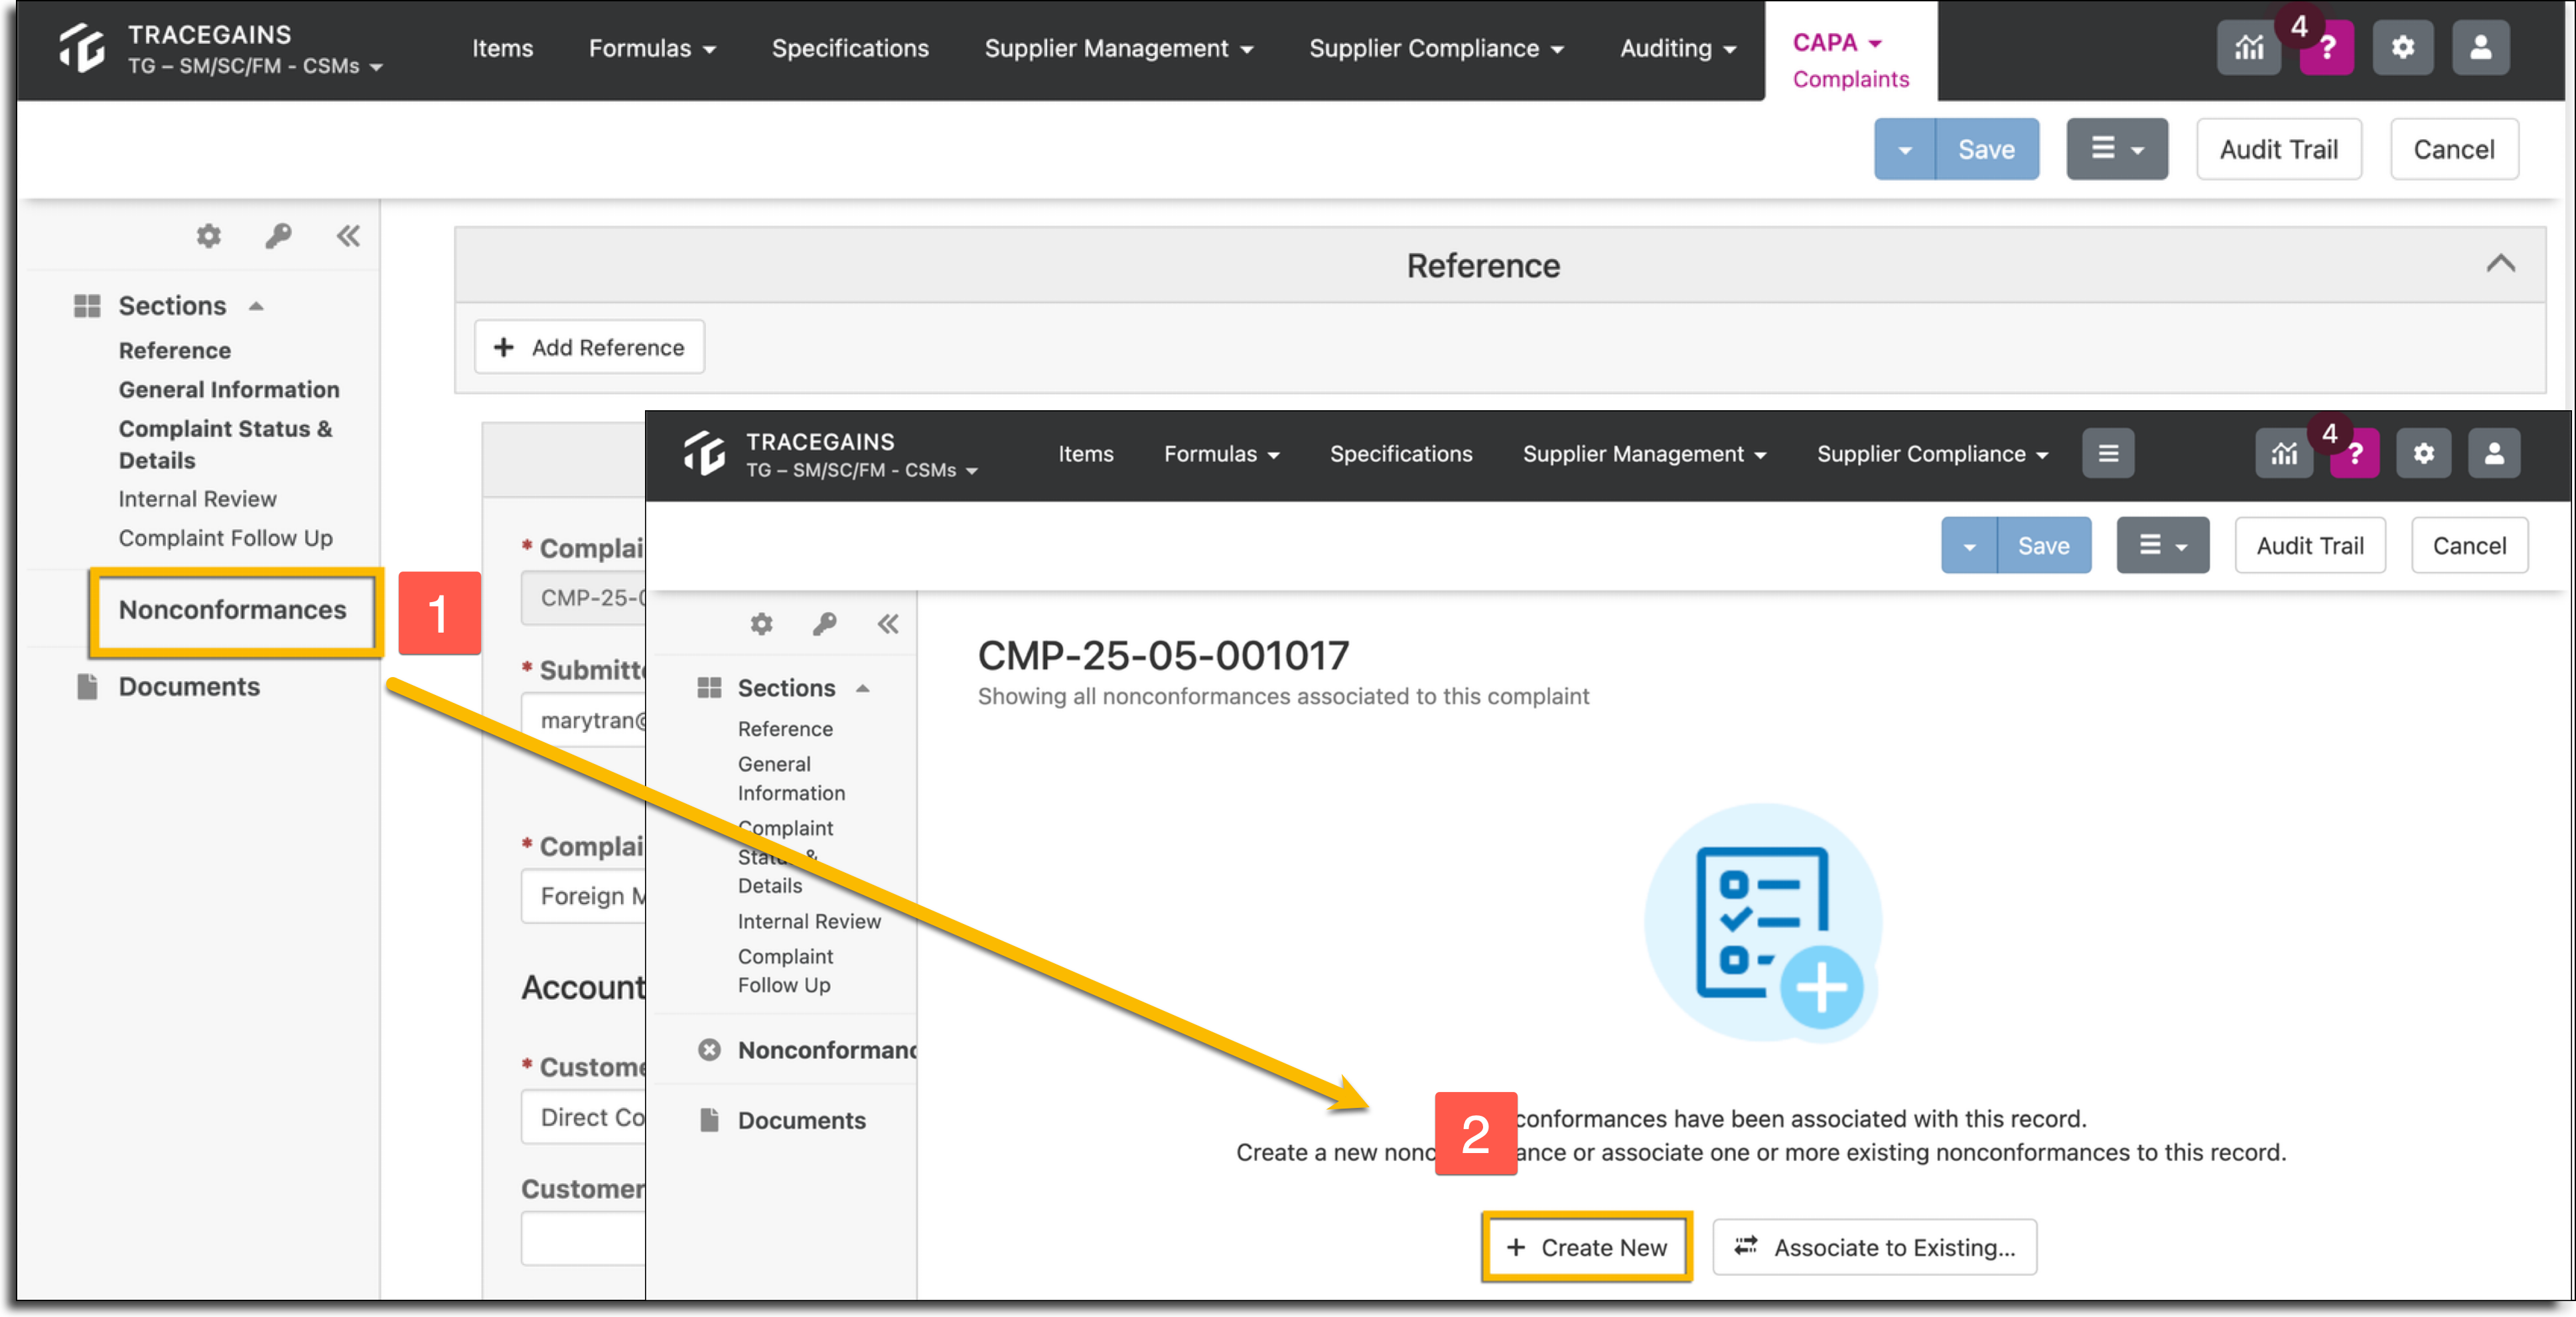
Task: Go to Nonconformances in the back window sidebar
Action: pos(233,610)
